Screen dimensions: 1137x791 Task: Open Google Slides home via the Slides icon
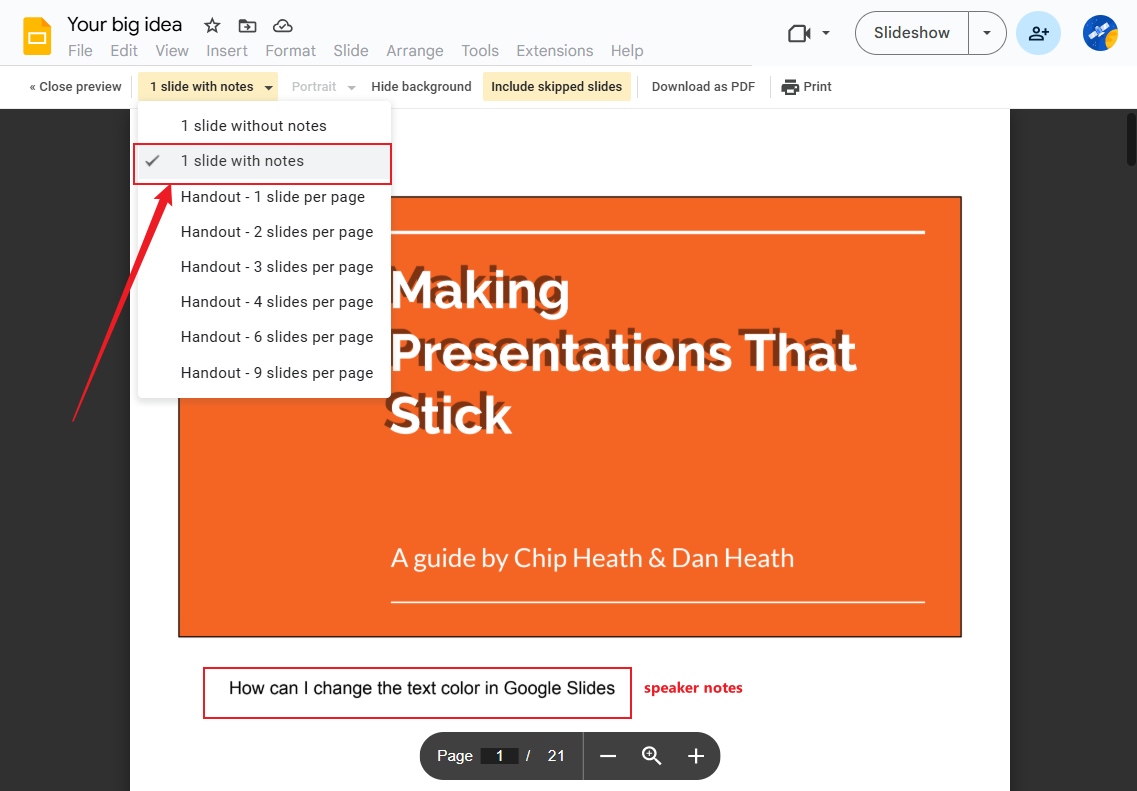pos(38,33)
